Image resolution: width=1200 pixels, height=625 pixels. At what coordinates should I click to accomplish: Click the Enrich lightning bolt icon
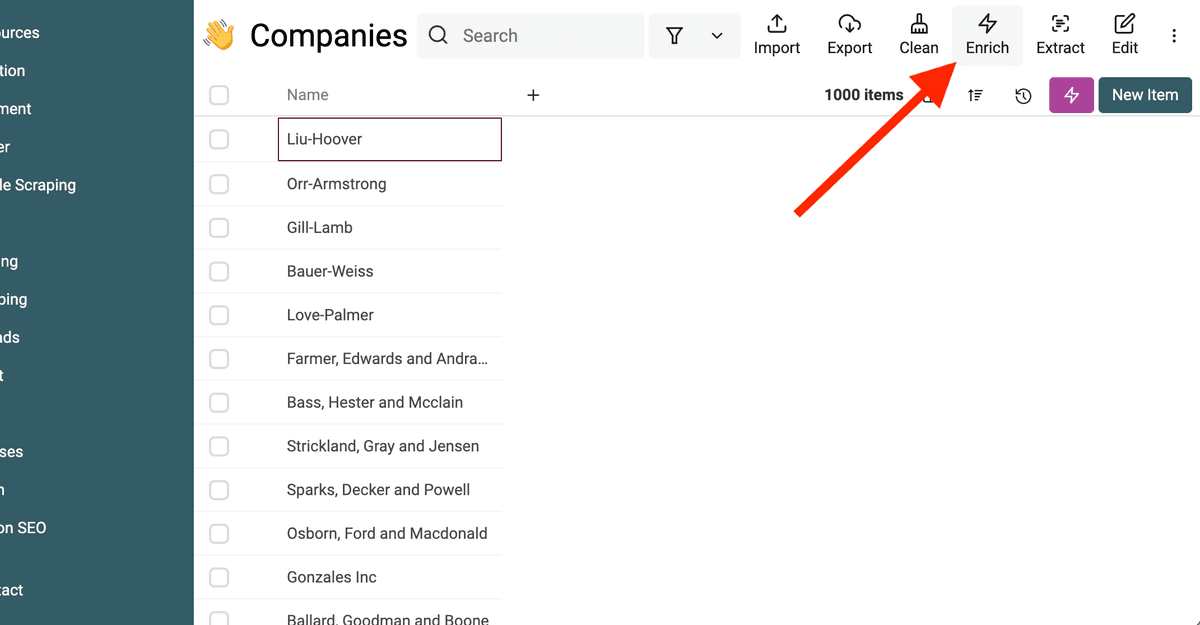point(987,24)
